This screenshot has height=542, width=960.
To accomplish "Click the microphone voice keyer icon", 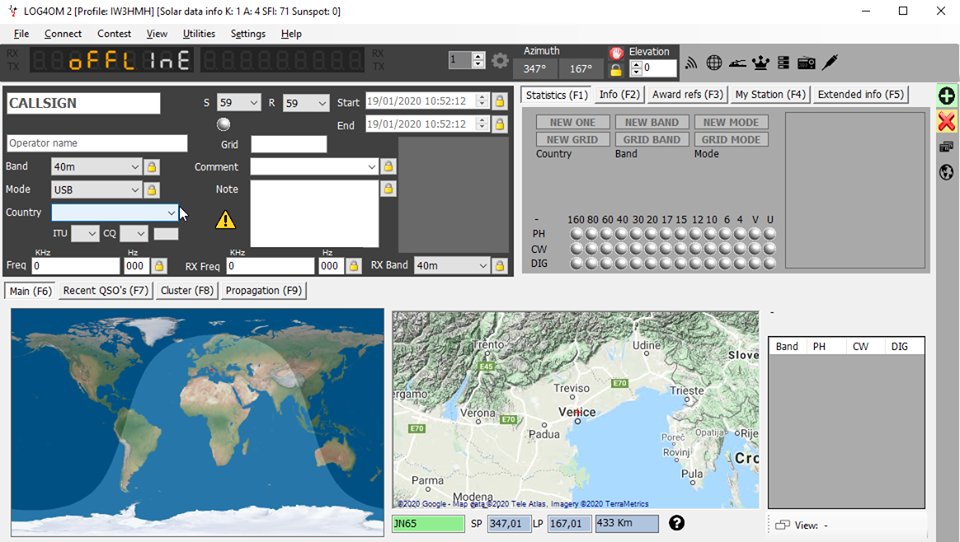I will tap(830, 62).
